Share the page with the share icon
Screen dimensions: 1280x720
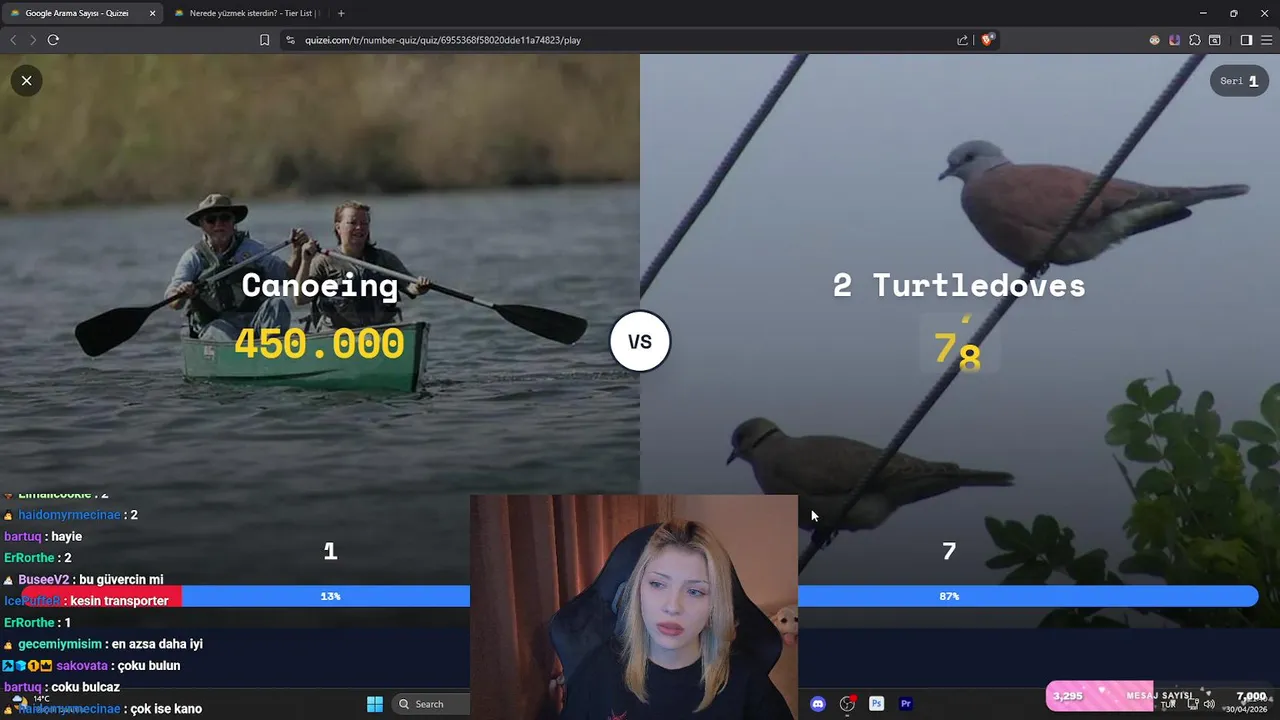(962, 40)
